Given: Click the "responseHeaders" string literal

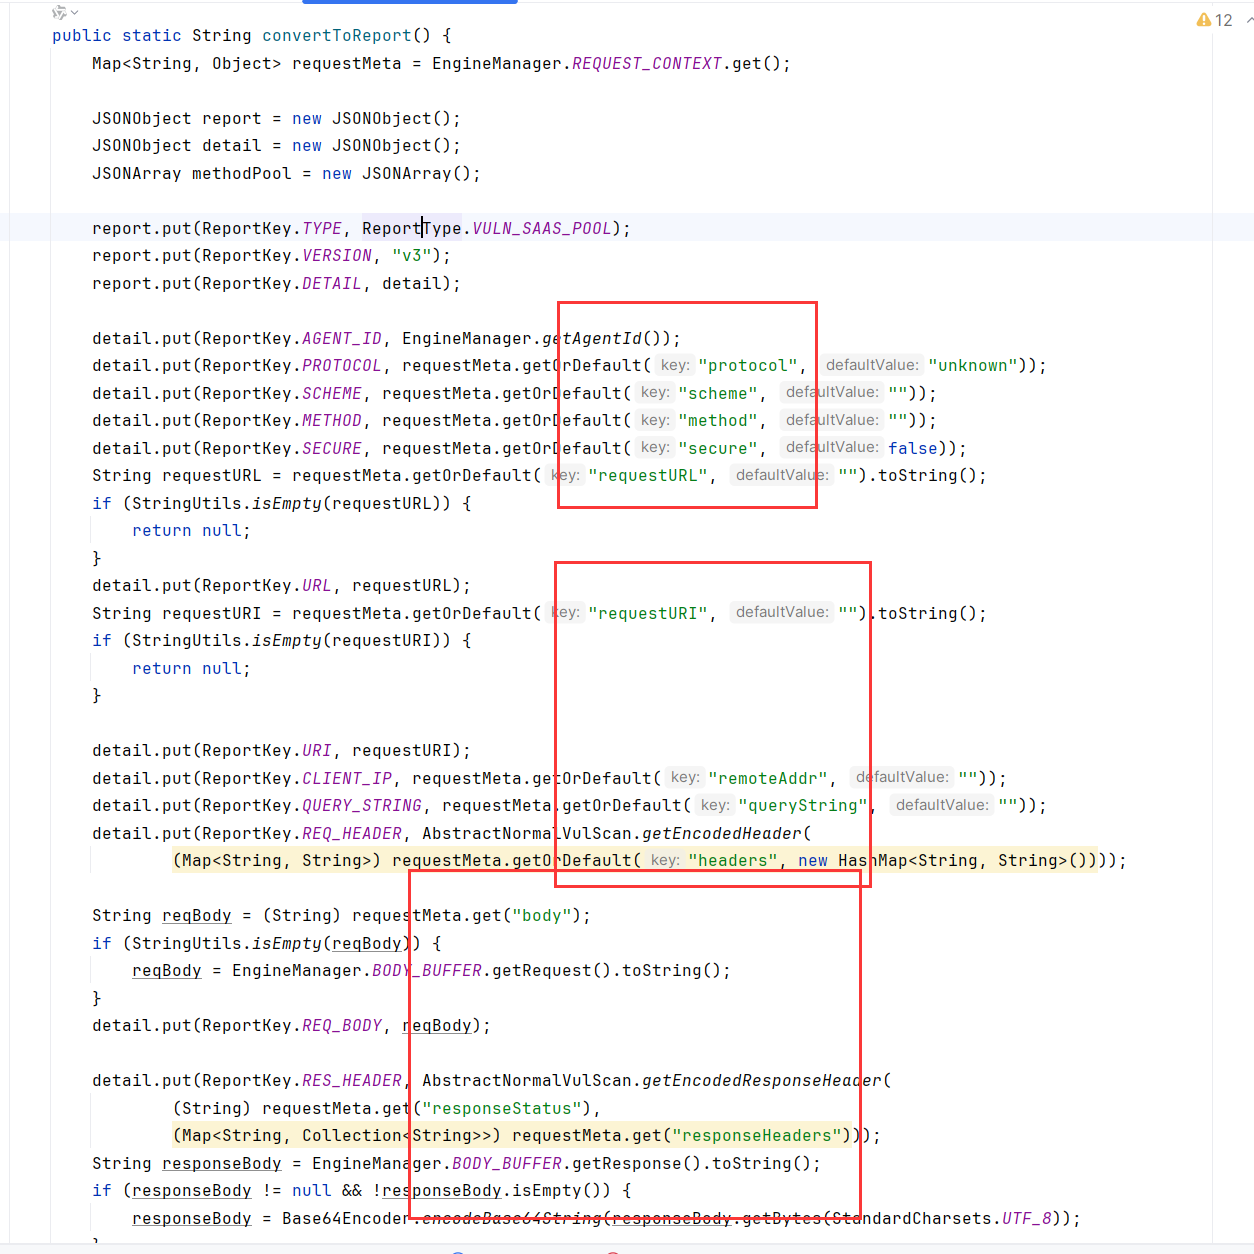Looking at the screenshot, I should 756,1136.
